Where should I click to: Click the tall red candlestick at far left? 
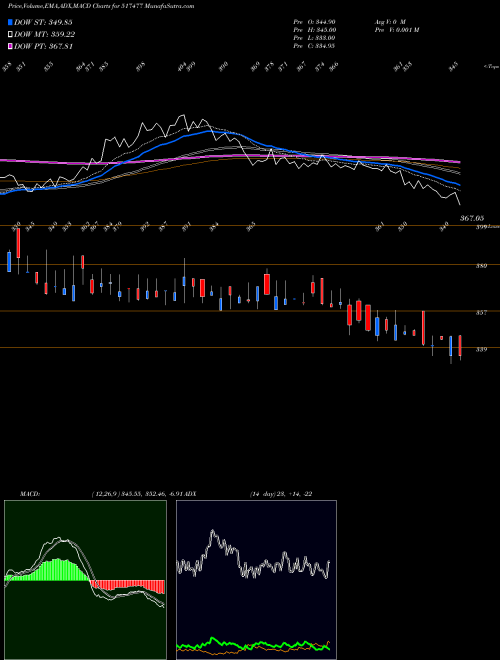[x=18, y=243]
